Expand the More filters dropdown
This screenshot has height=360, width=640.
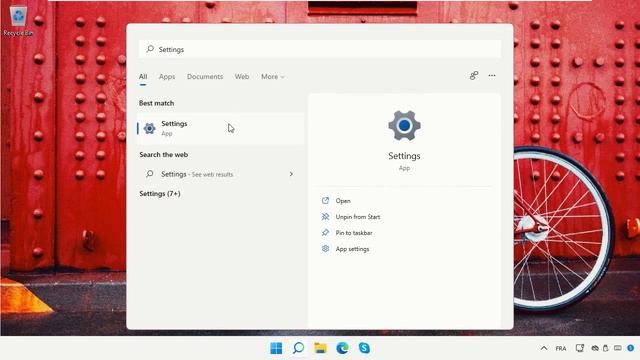point(273,77)
